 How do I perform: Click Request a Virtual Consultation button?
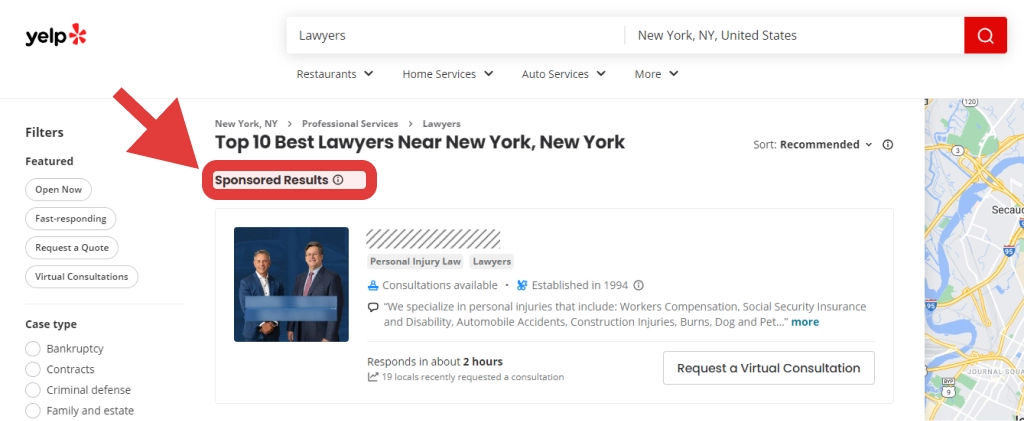[769, 368]
